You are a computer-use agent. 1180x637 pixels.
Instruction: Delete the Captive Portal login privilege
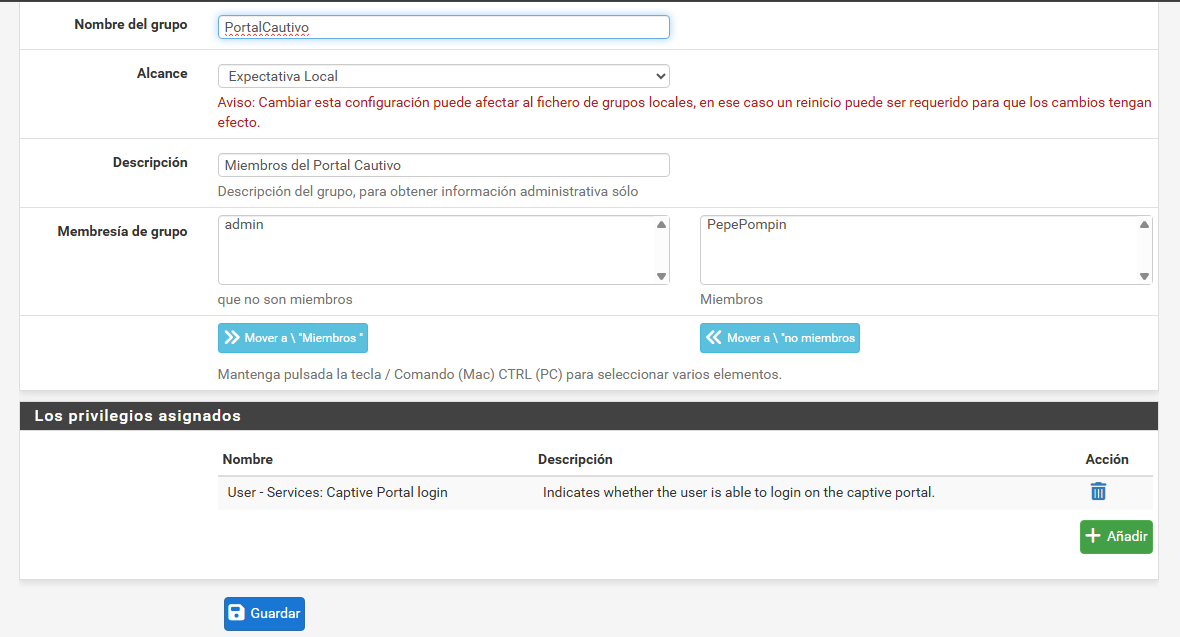tap(1098, 491)
